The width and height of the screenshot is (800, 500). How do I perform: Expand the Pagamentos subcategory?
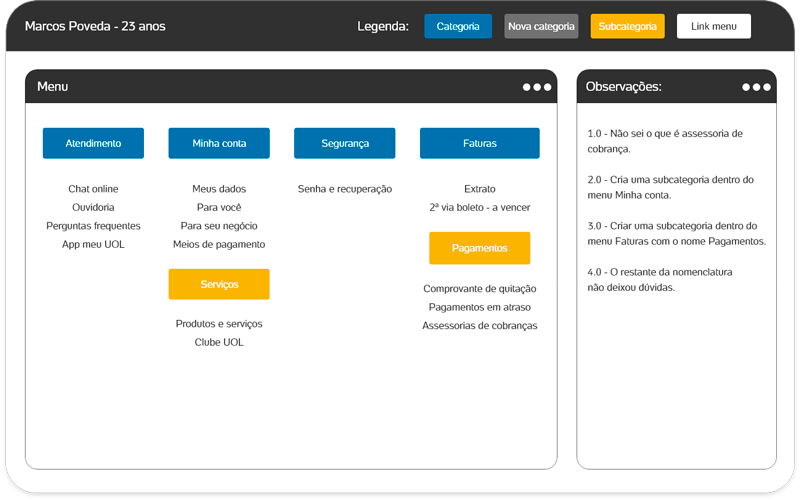(479, 248)
